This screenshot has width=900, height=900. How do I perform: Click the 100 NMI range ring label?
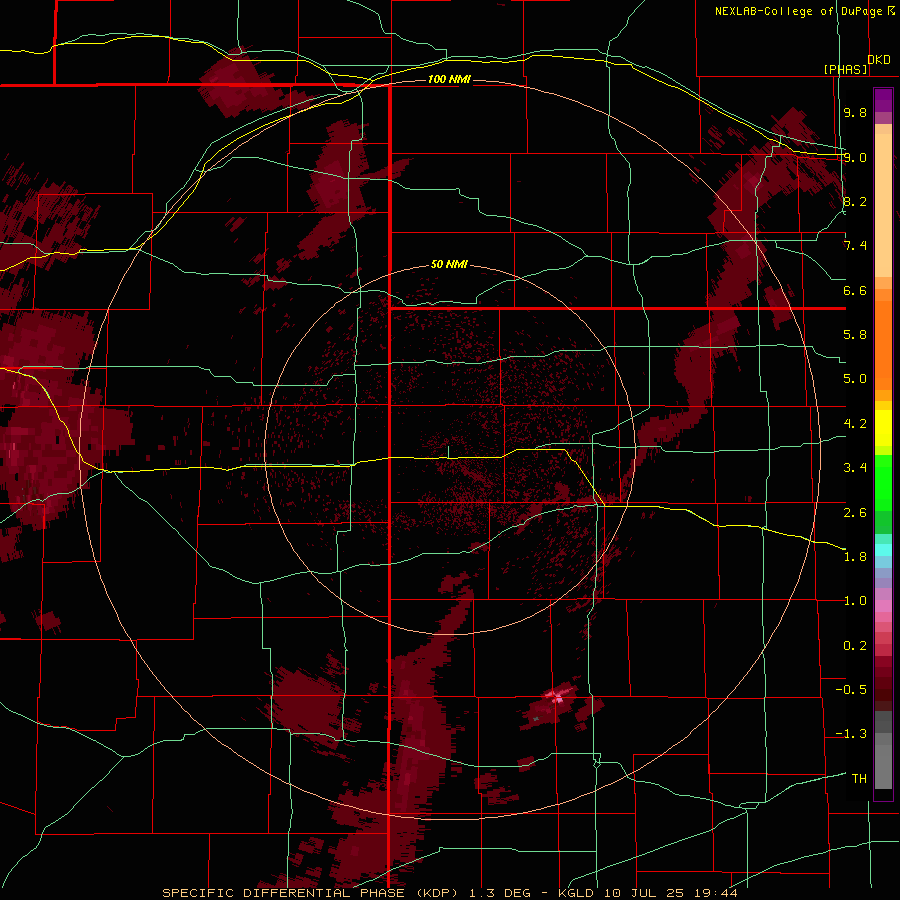[449, 79]
